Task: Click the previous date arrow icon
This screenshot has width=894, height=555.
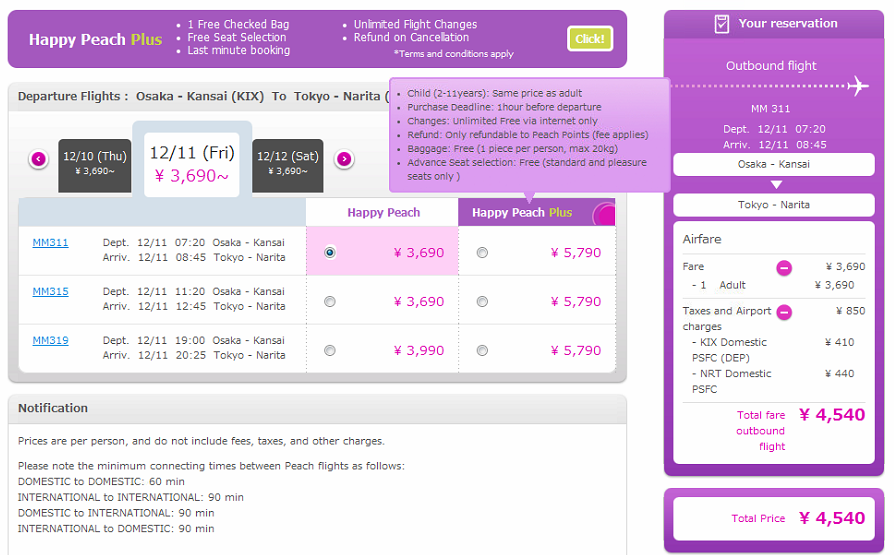Action: [x=38, y=158]
